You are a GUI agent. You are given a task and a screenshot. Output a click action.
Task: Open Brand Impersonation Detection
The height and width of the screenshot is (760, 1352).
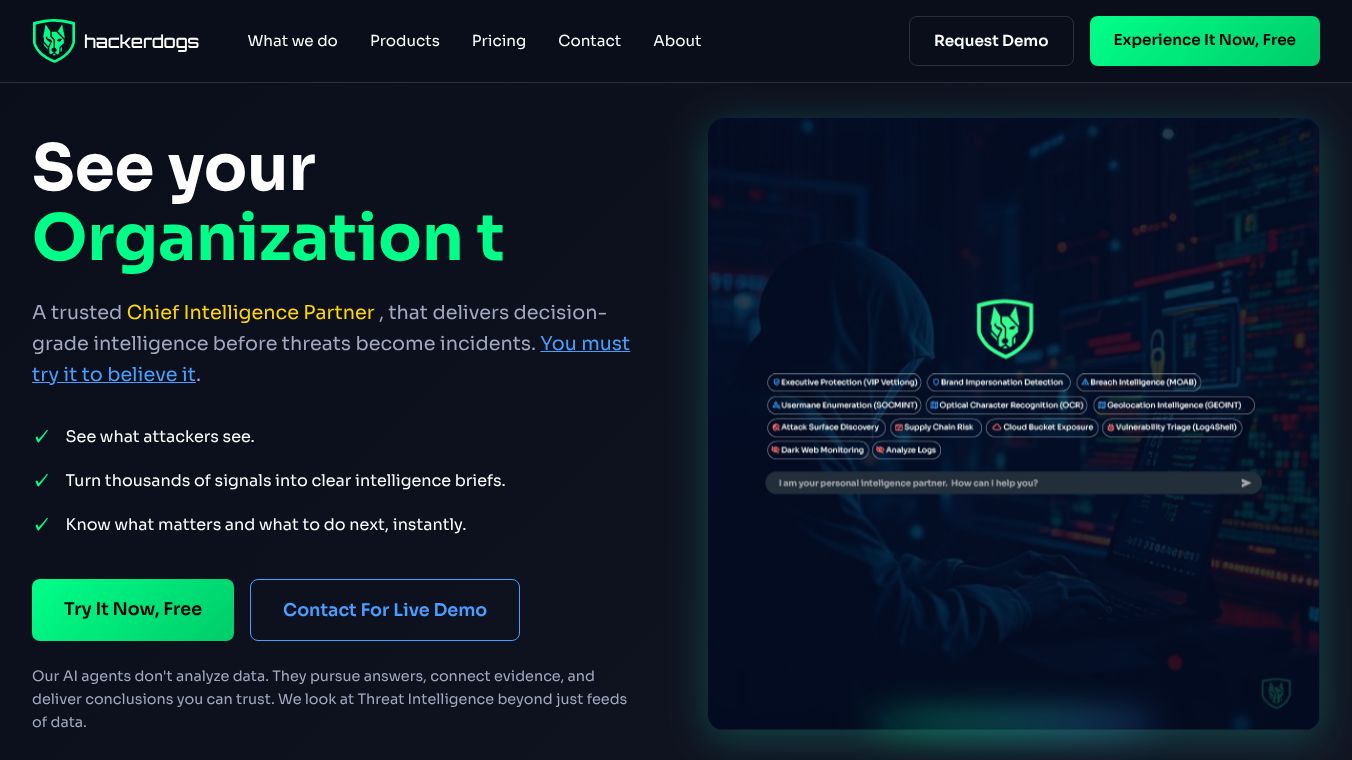[996, 382]
